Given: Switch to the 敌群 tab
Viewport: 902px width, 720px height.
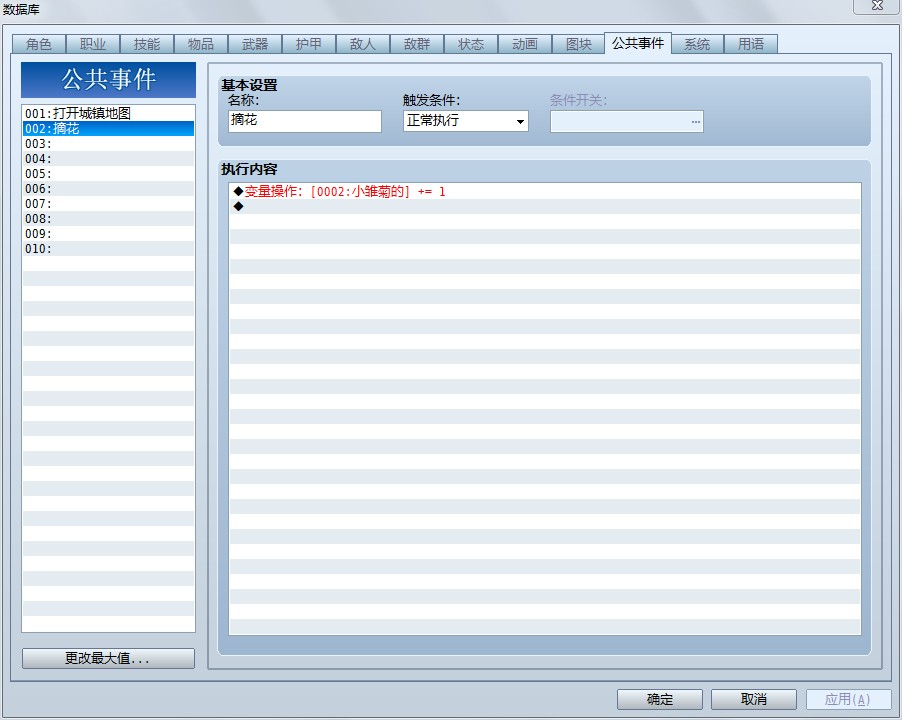Looking at the screenshot, I should (x=417, y=44).
